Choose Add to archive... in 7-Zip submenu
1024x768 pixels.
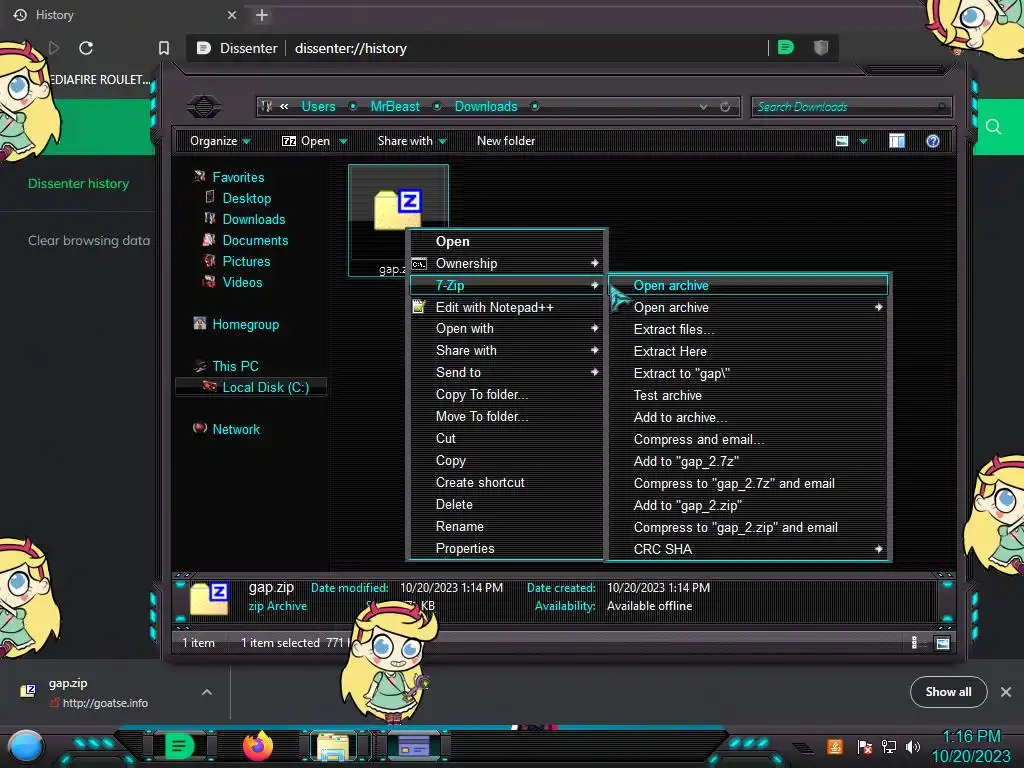coord(748,417)
